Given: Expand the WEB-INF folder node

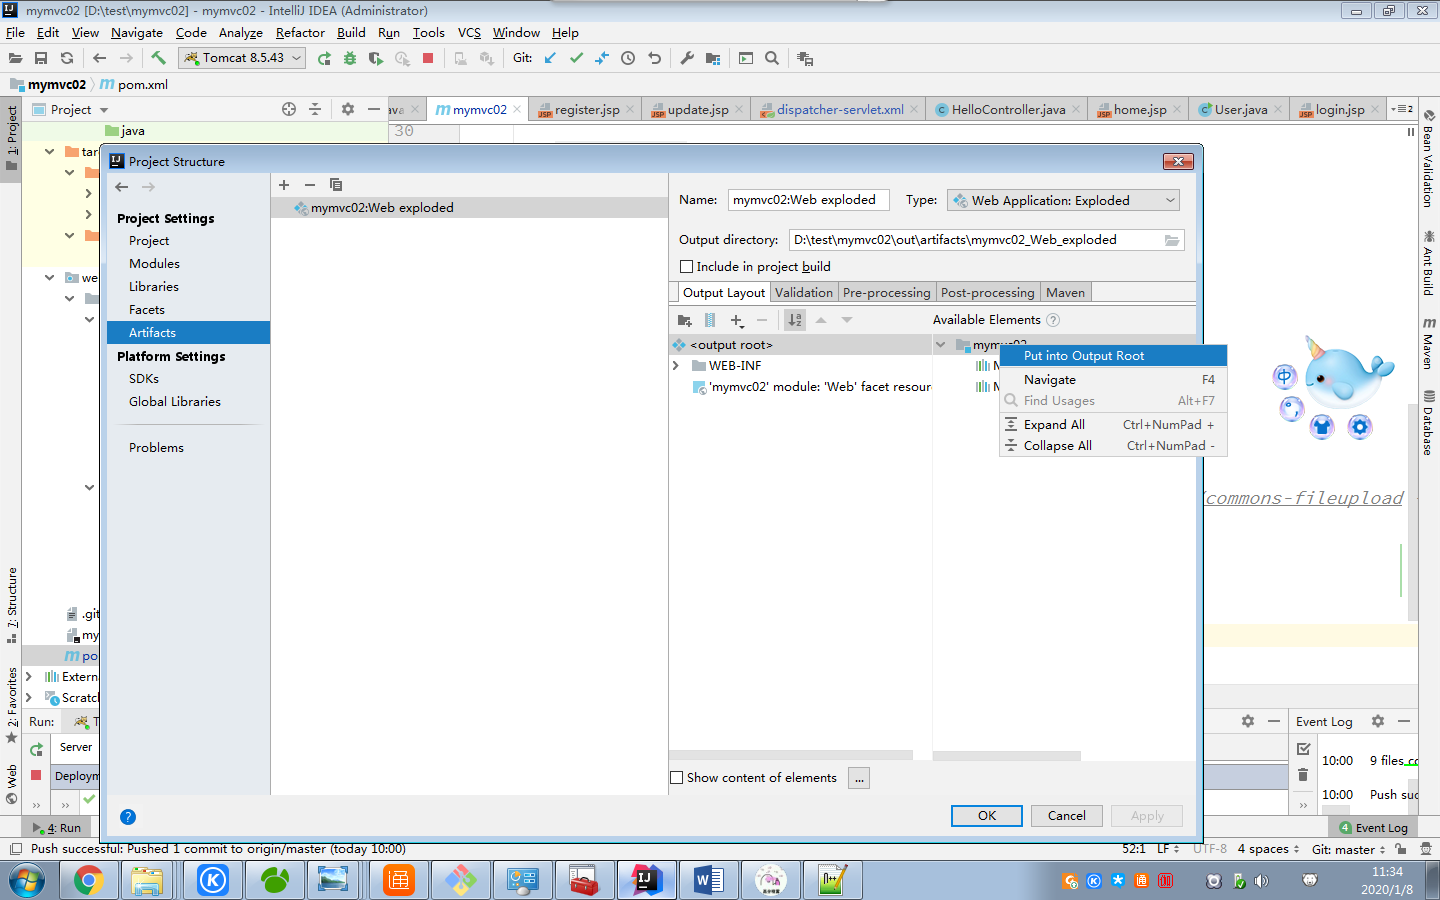Looking at the screenshot, I should 677,366.
